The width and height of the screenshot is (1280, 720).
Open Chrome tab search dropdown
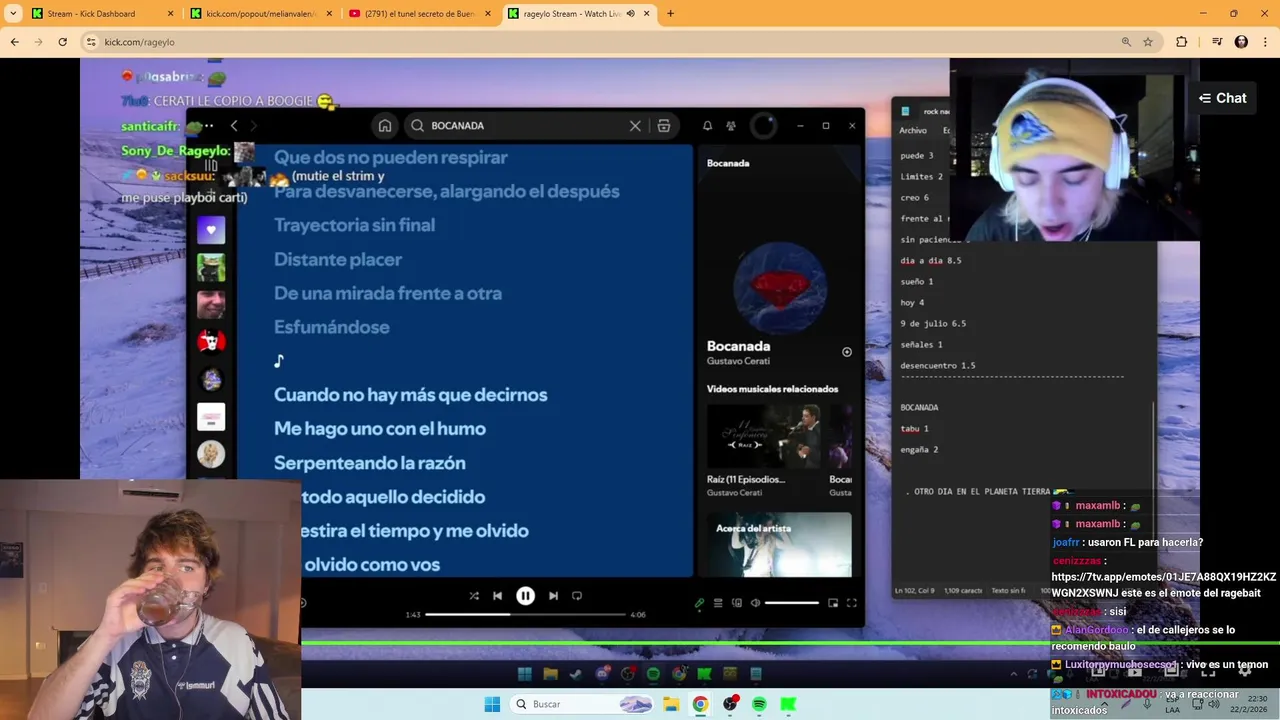click(14, 14)
